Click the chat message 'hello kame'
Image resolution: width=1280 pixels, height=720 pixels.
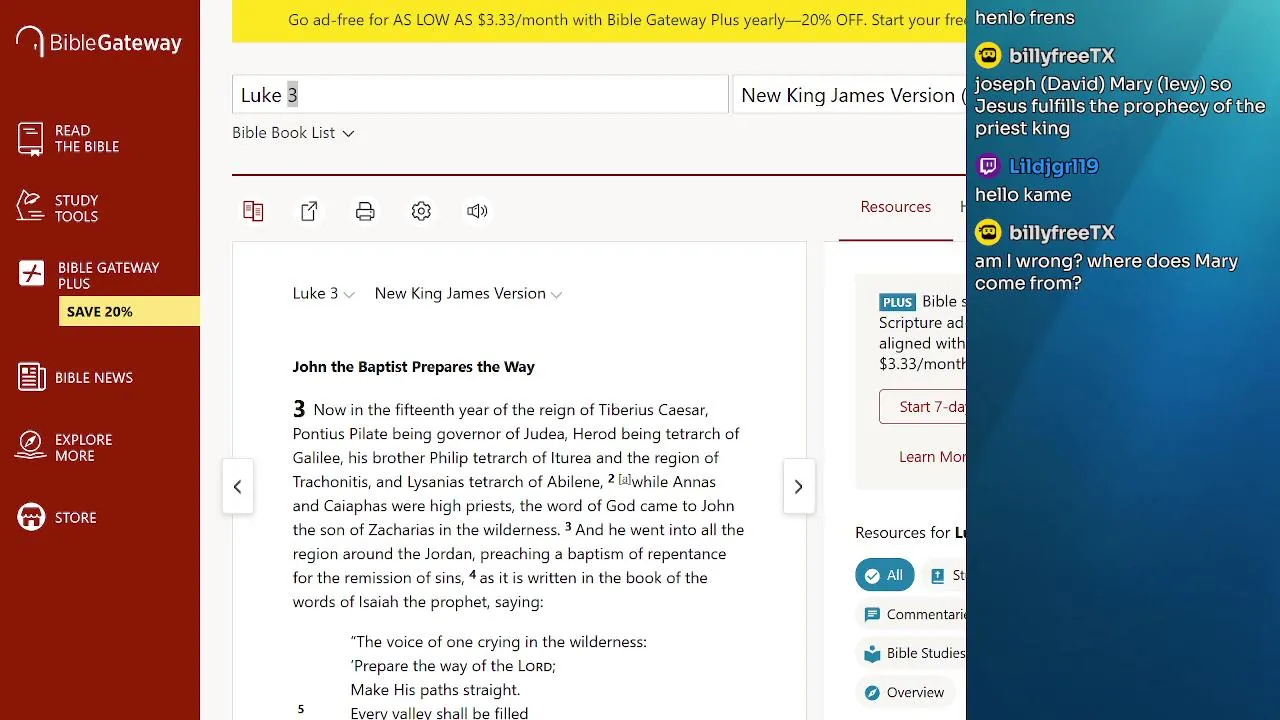(1023, 195)
